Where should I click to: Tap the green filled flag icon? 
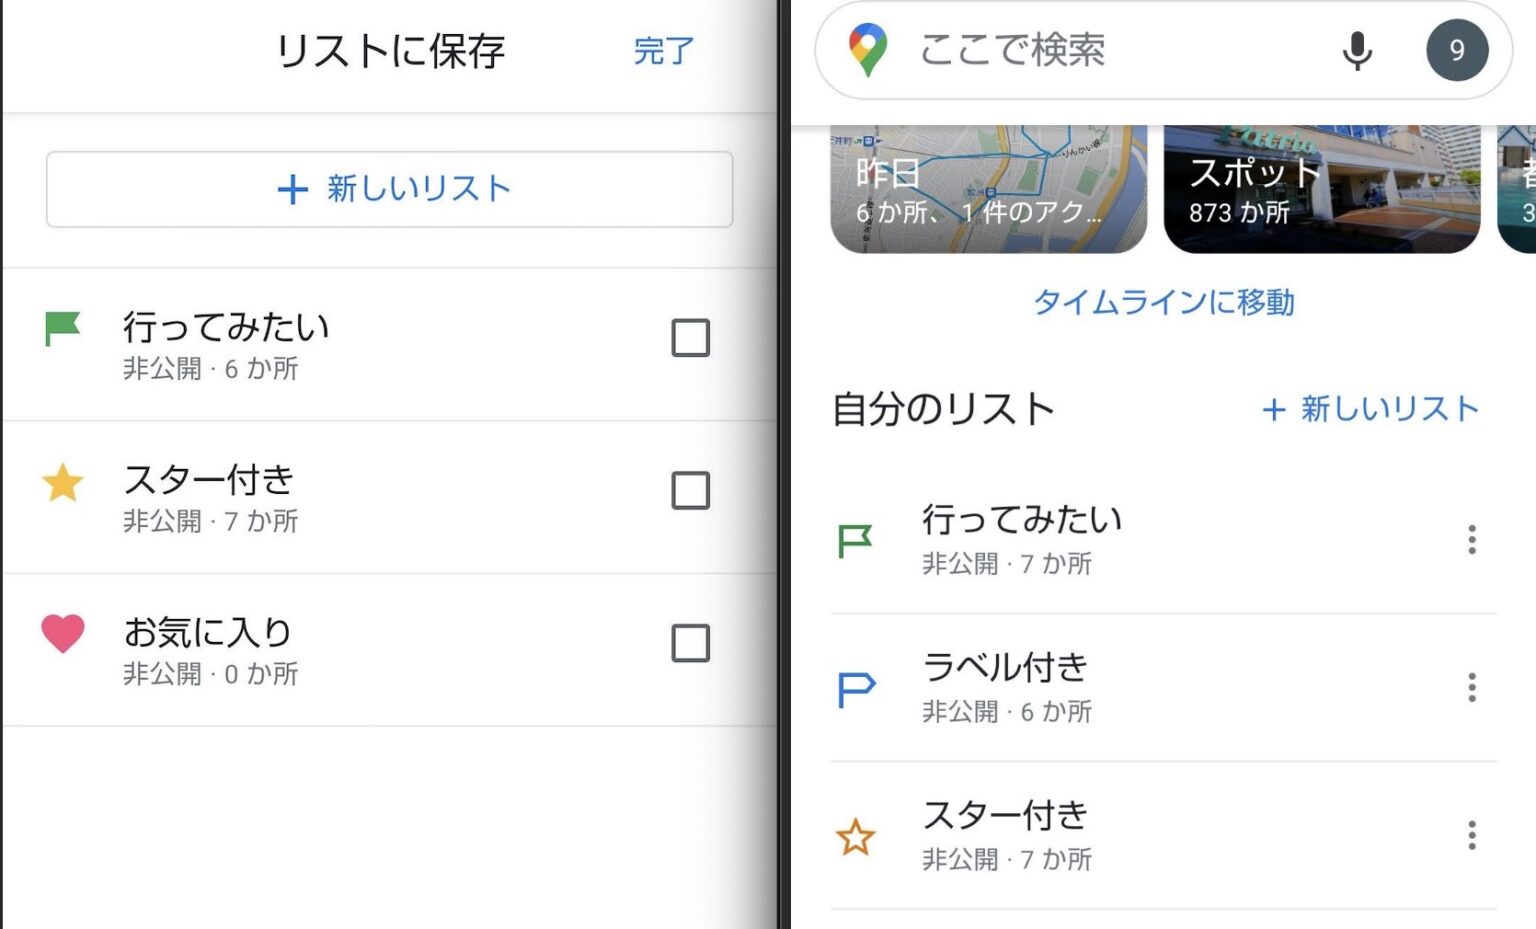62,328
